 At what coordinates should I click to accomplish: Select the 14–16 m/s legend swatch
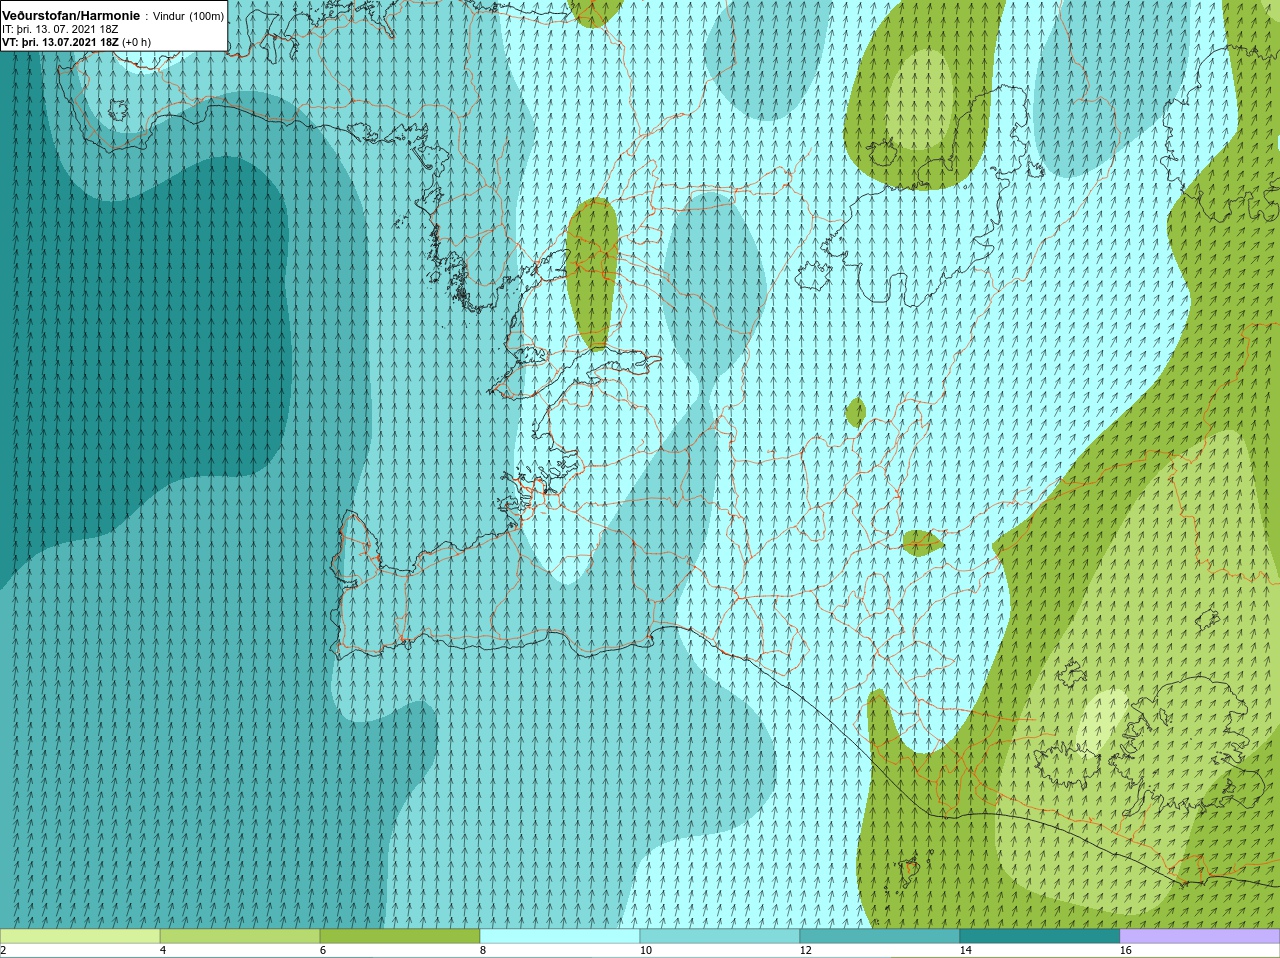(x=1040, y=936)
